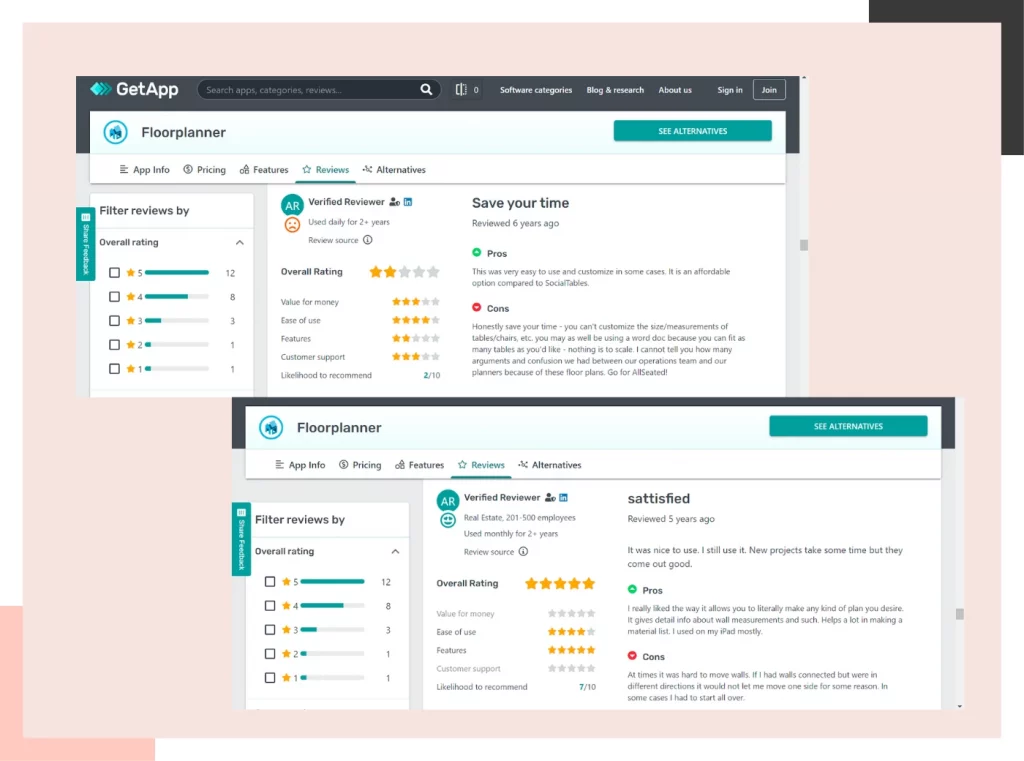The image size is (1024, 761).
Task: Click Review source info icon, upper review
Action: pos(368,240)
